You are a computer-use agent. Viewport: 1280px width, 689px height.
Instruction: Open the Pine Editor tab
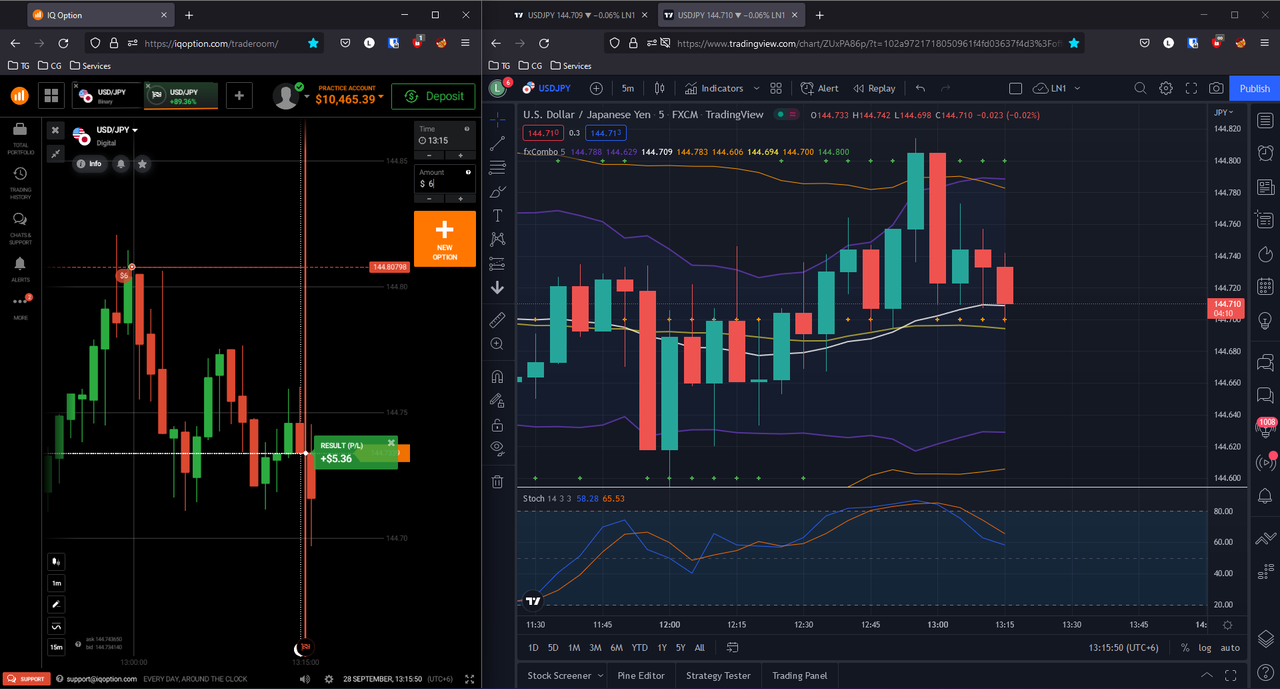click(641, 676)
